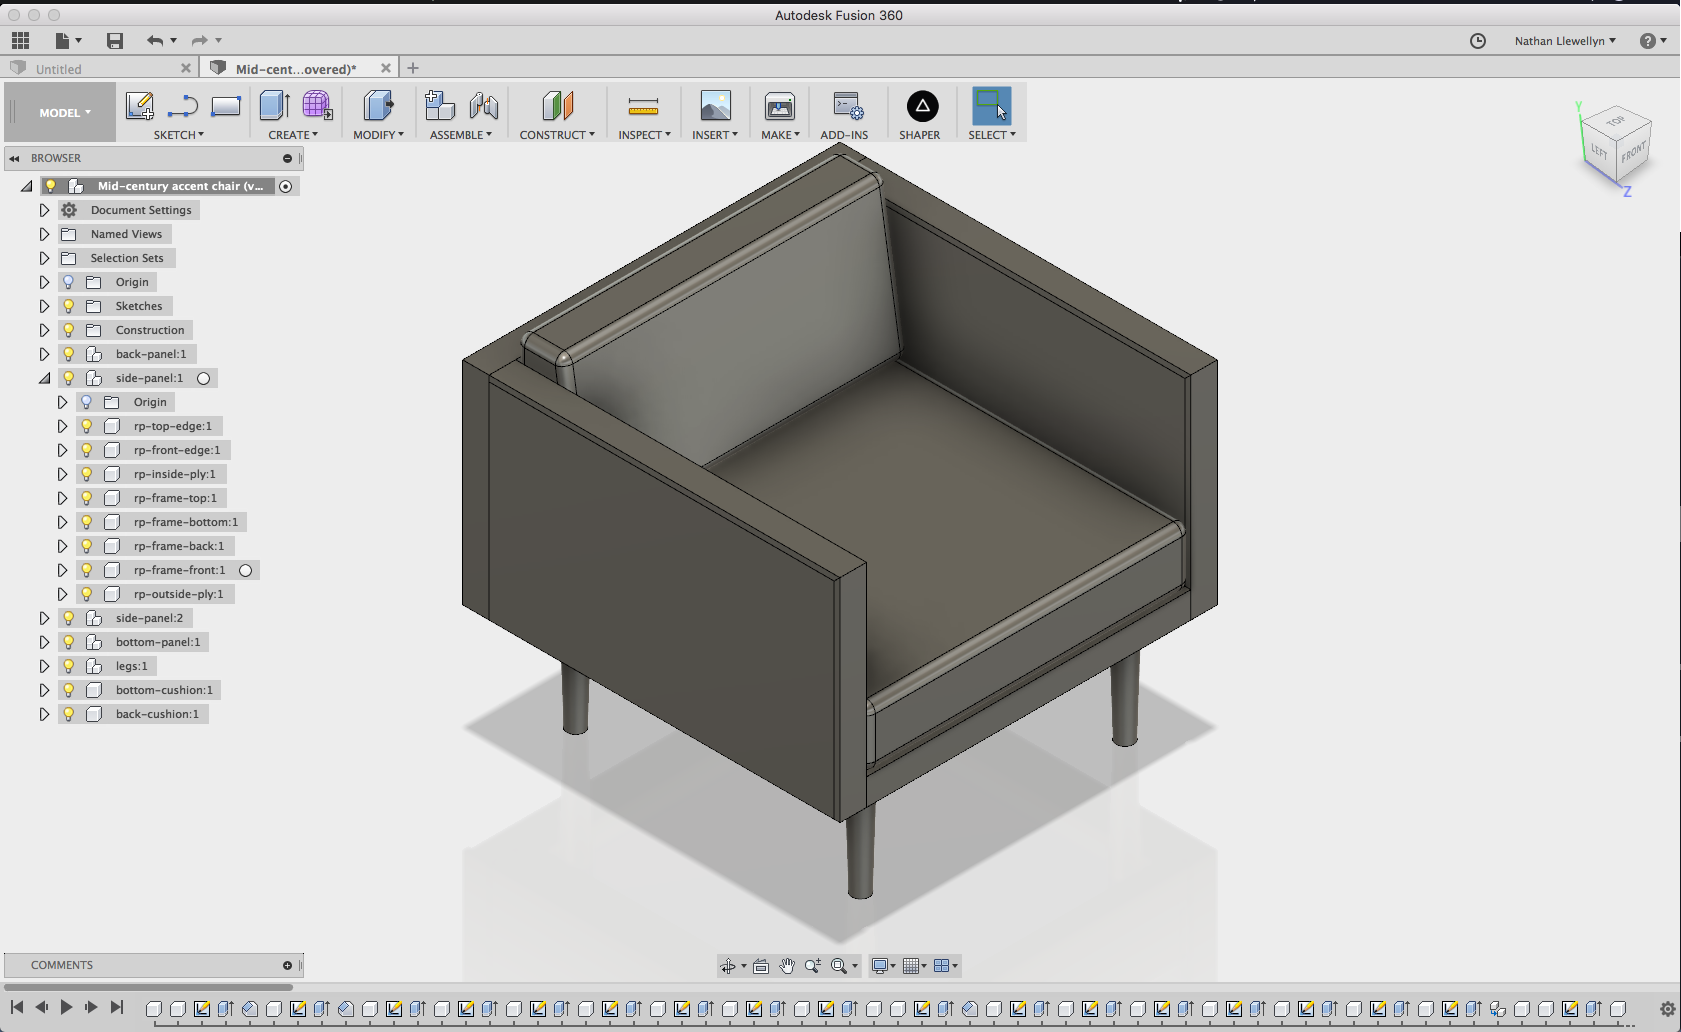Click the Offset Plane construct icon
This screenshot has height=1032, width=1681.
click(x=557, y=106)
